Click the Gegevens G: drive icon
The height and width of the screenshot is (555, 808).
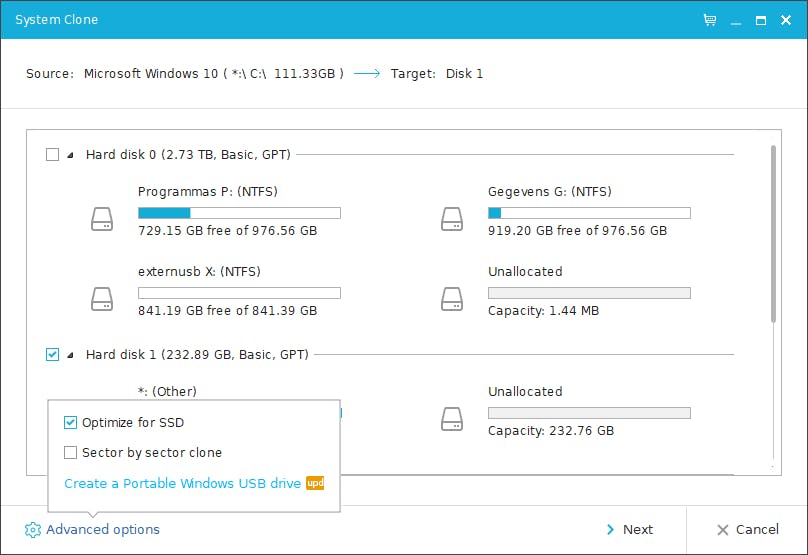[x=452, y=218]
